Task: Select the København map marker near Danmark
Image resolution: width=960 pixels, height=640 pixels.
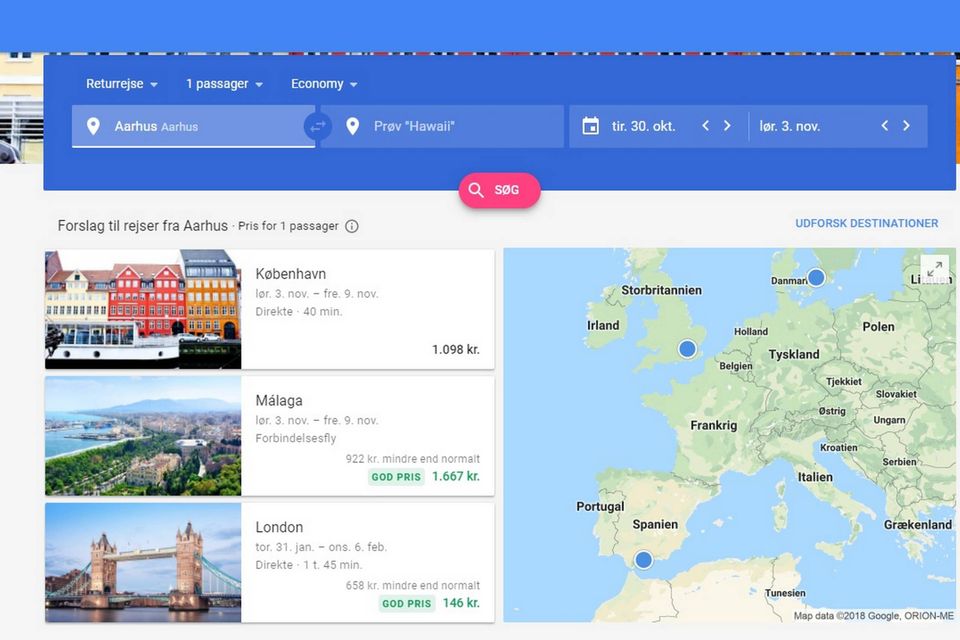Action: [816, 277]
